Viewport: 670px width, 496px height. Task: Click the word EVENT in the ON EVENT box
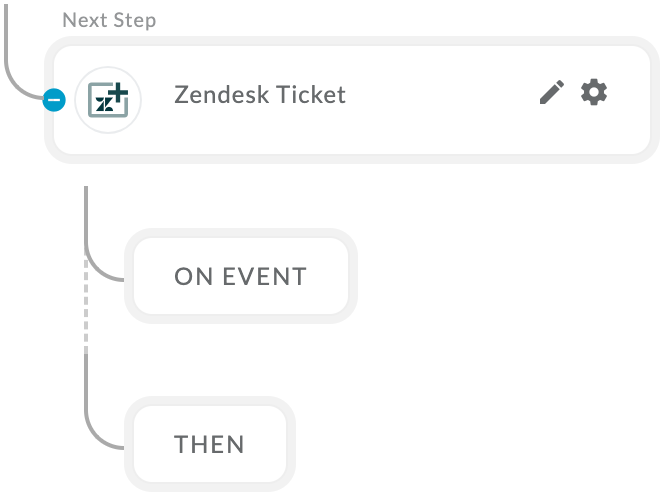click(264, 276)
